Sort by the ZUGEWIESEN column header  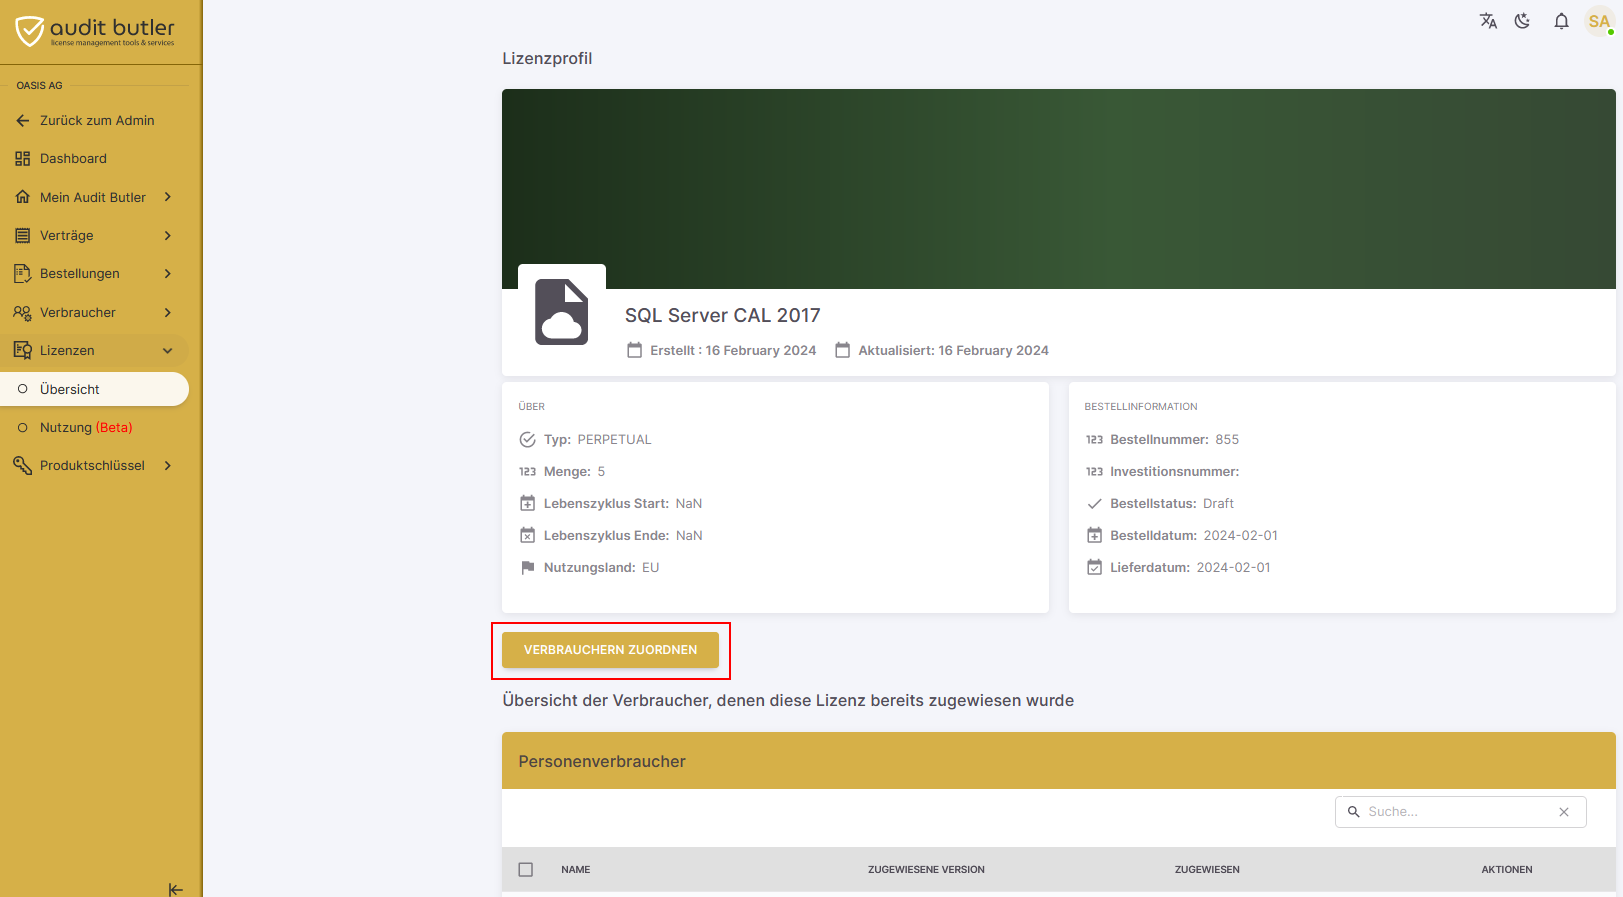point(1207,870)
